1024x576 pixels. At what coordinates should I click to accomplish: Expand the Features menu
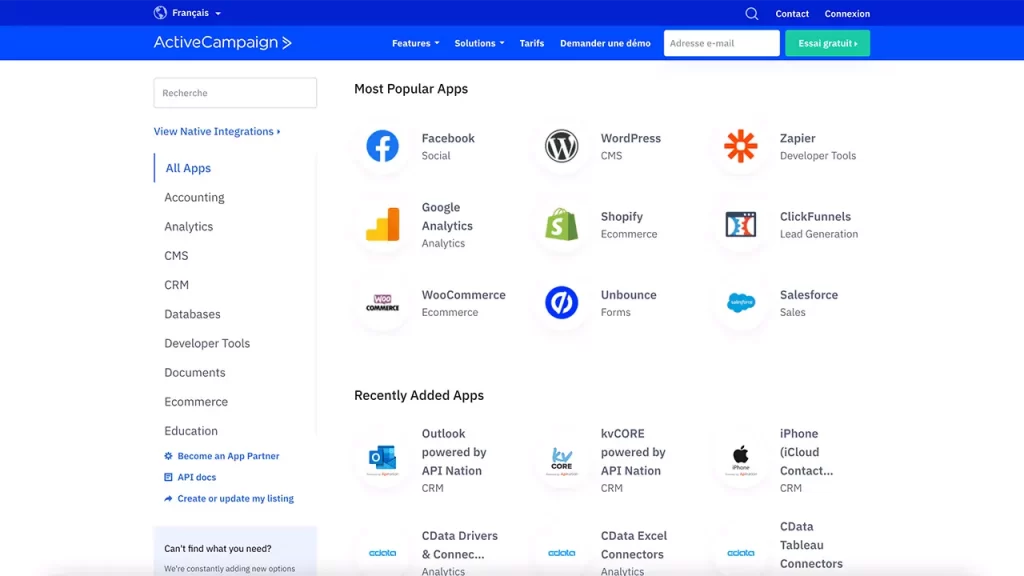[415, 43]
